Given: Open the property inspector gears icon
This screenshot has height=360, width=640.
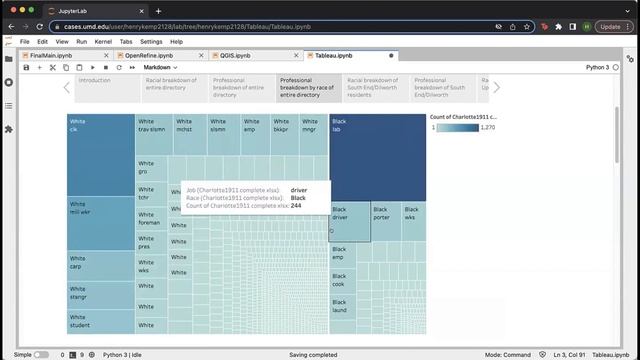Looking at the screenshot, I should (x=630, y=59).
